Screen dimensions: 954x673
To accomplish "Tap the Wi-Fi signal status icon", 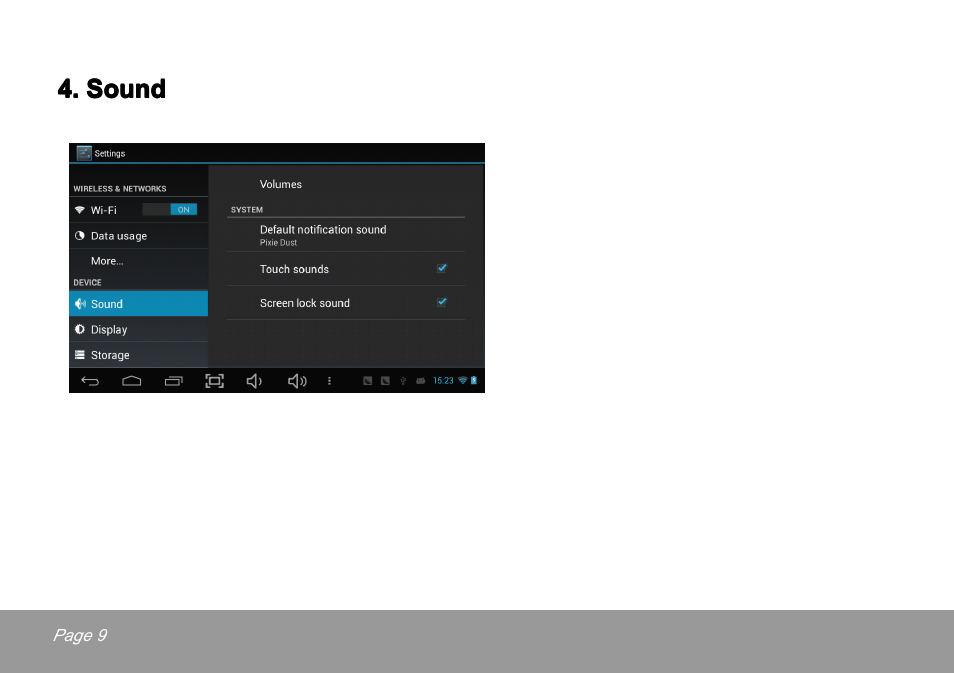I will [x=462, y=380].
